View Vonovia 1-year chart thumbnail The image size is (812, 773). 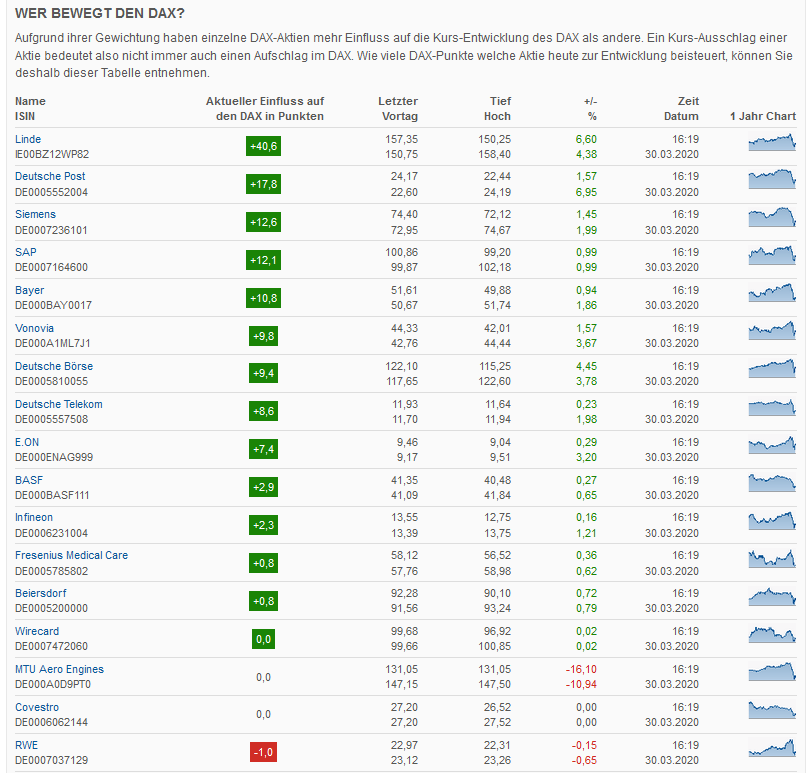pyautogui.click(x=772, y=331)
